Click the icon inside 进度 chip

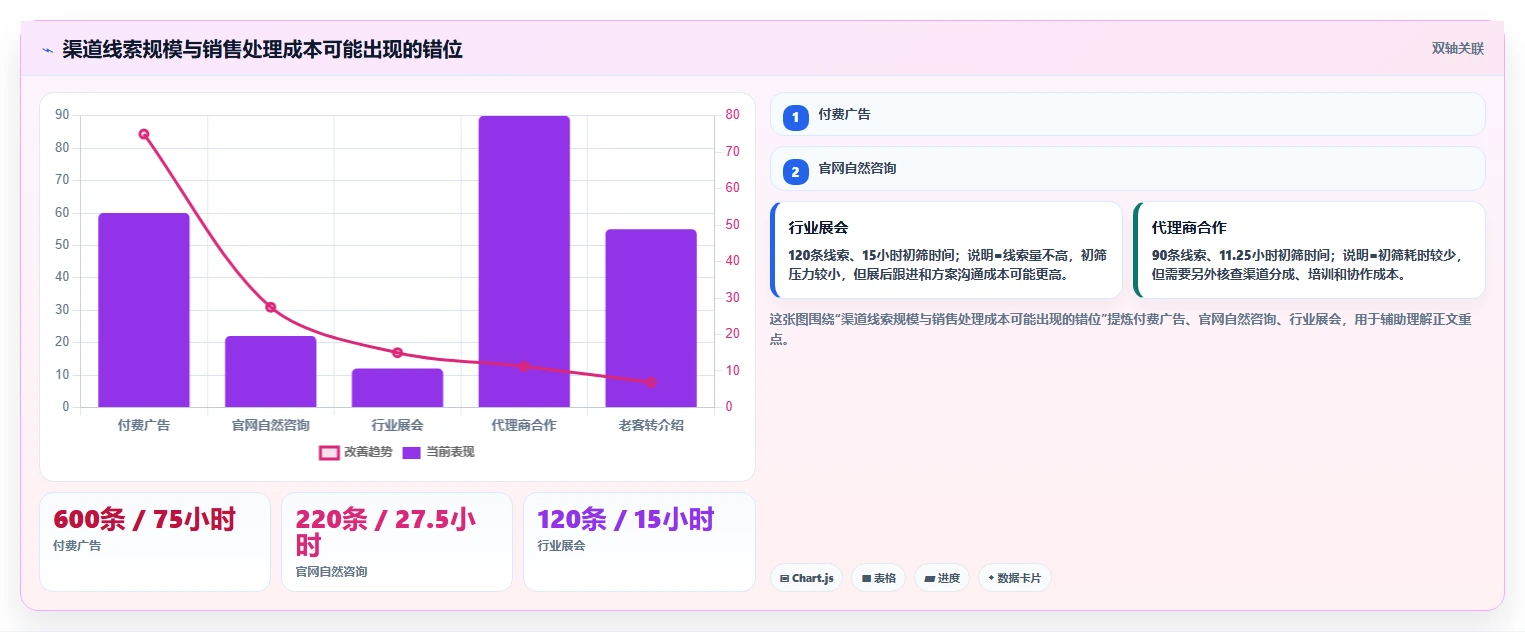pos(930,579)
